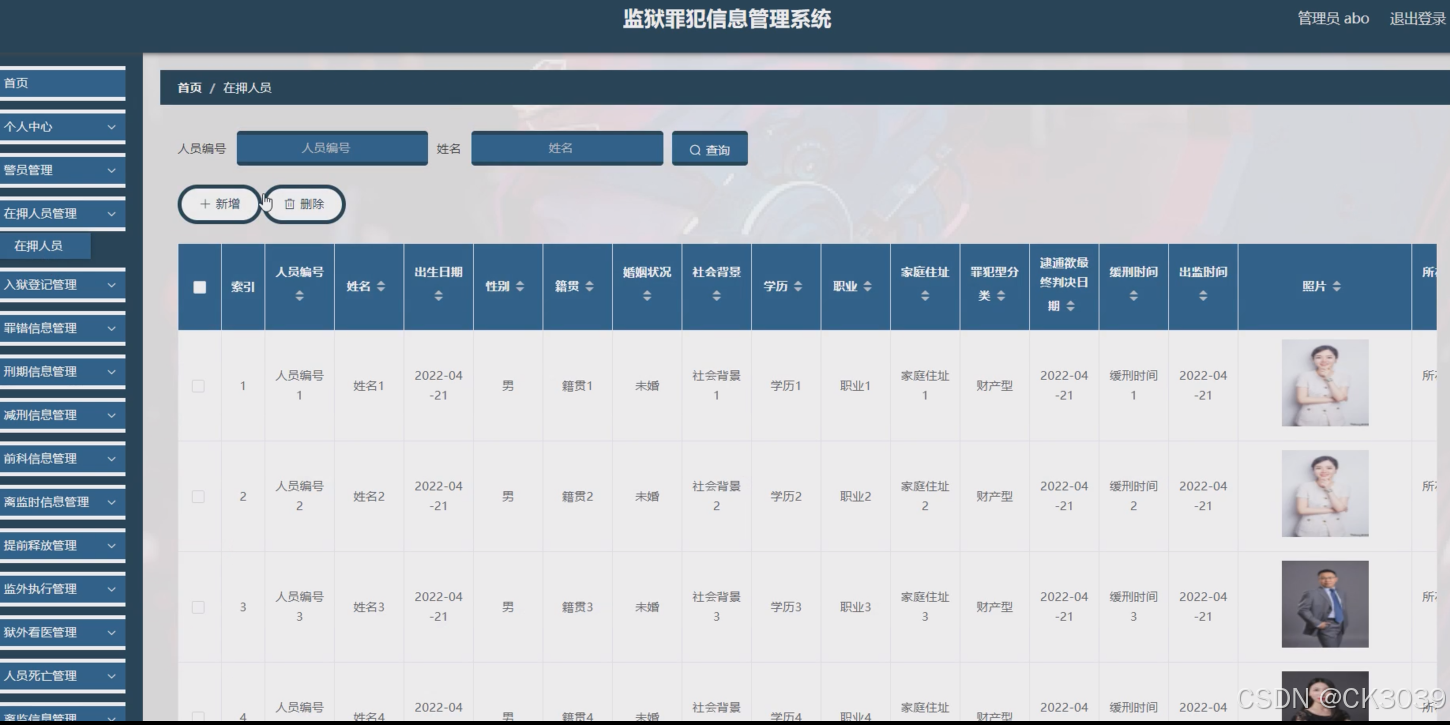
Task: Sort table by 出生日期 column
Action: [x=438, y=296]
